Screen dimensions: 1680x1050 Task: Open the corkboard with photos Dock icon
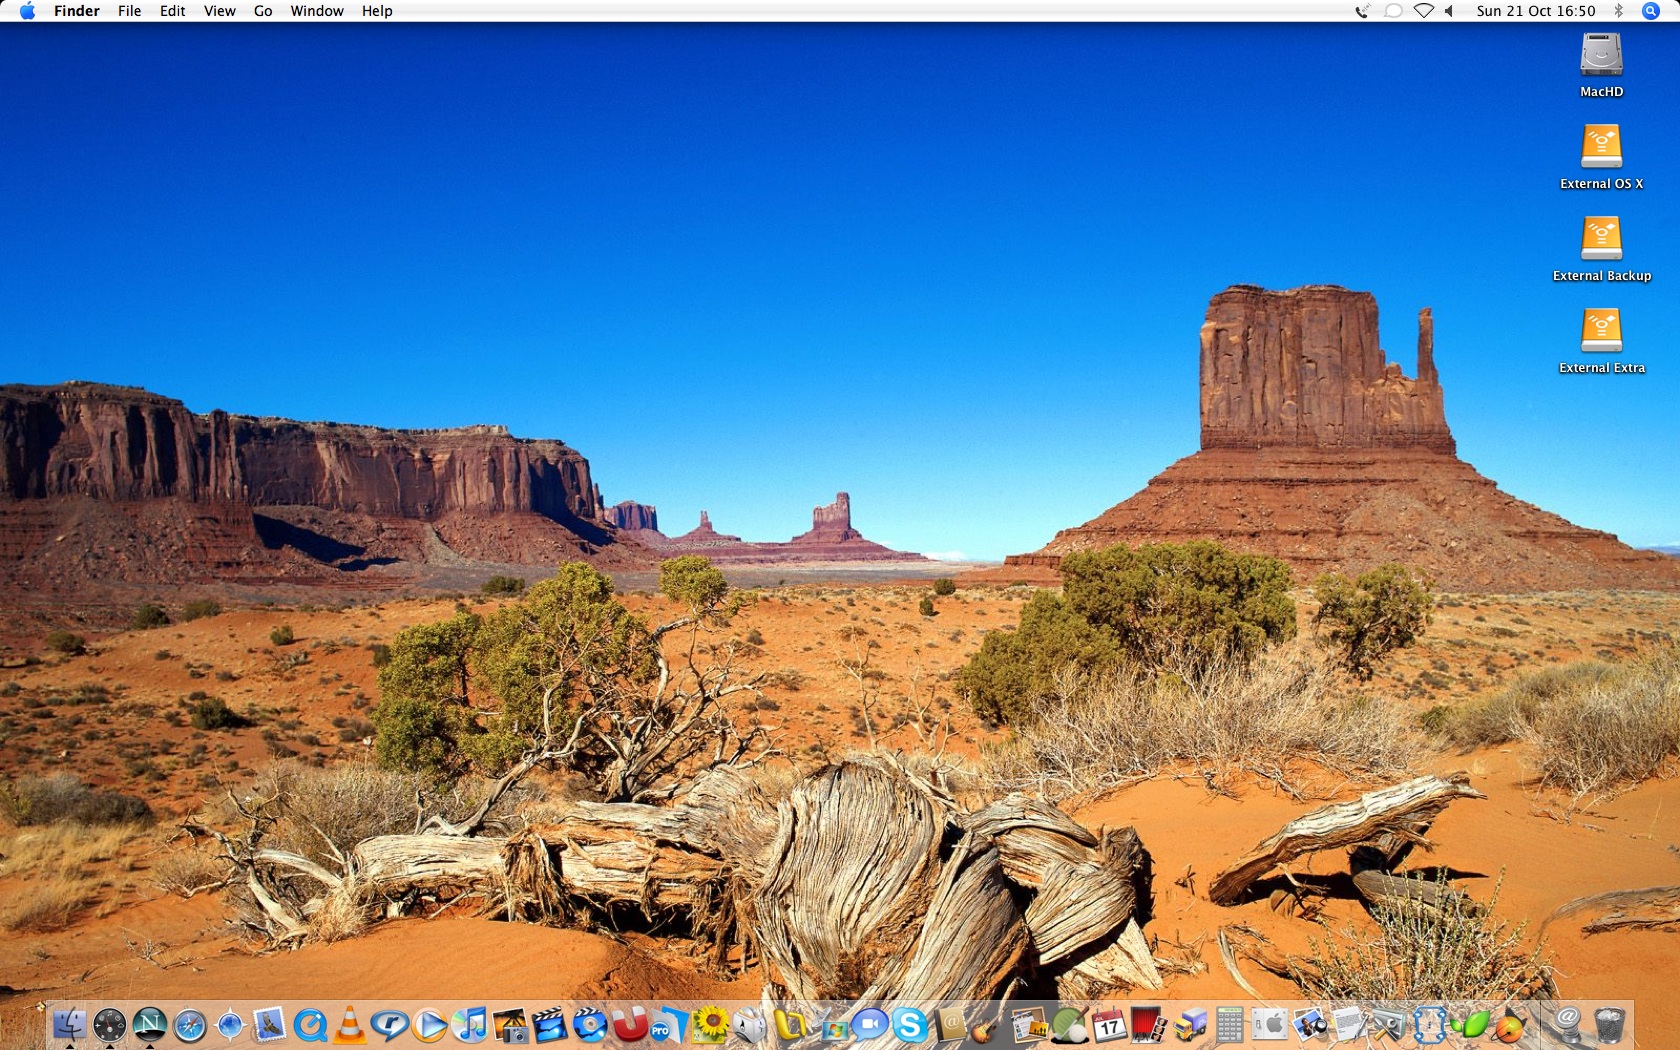tap(1030, 1025)
